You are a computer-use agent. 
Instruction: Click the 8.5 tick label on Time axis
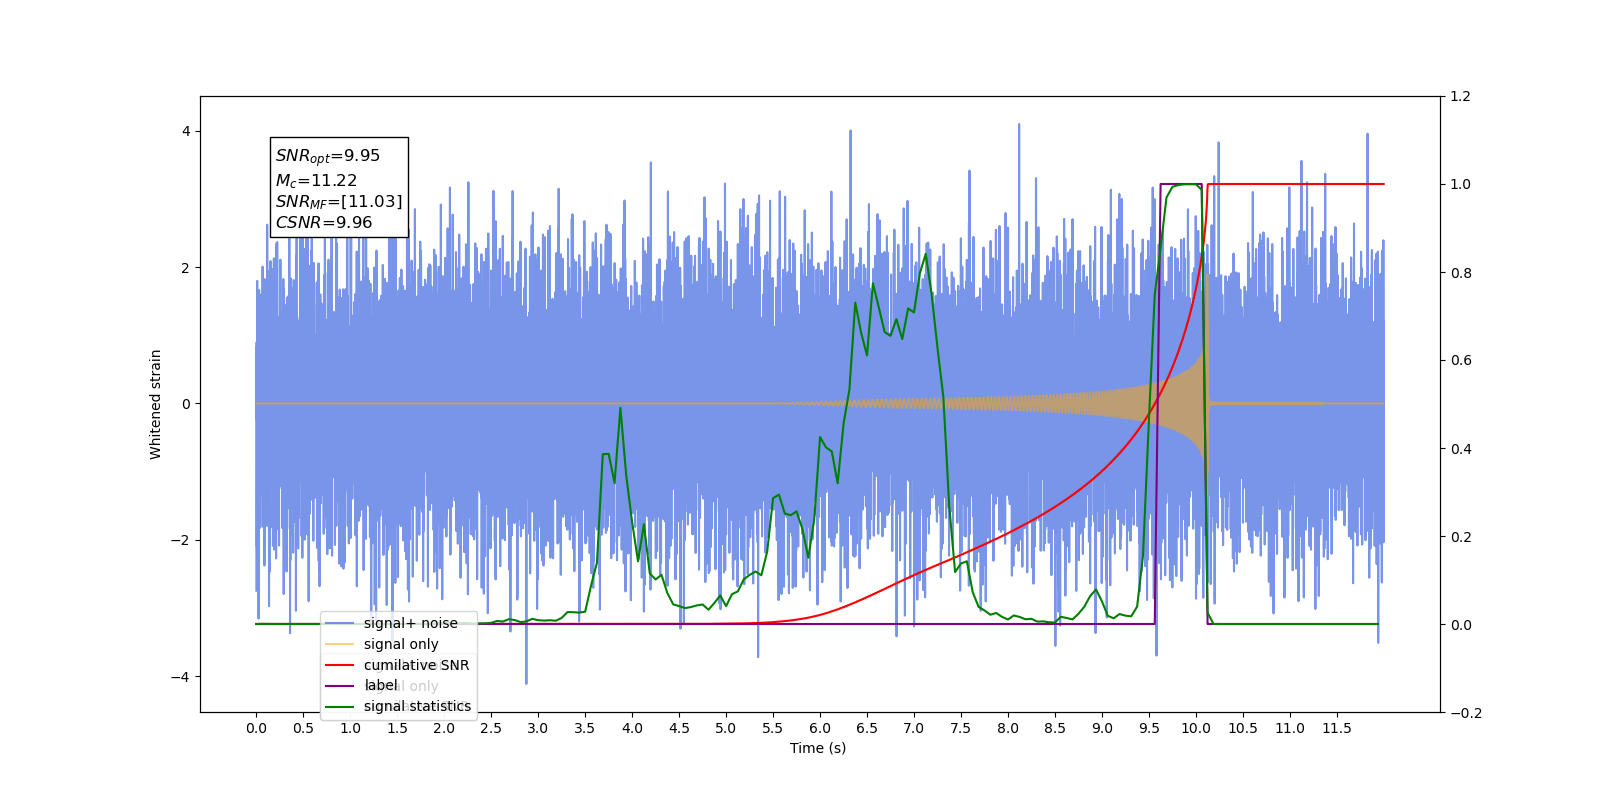[x=1055, y=728]
